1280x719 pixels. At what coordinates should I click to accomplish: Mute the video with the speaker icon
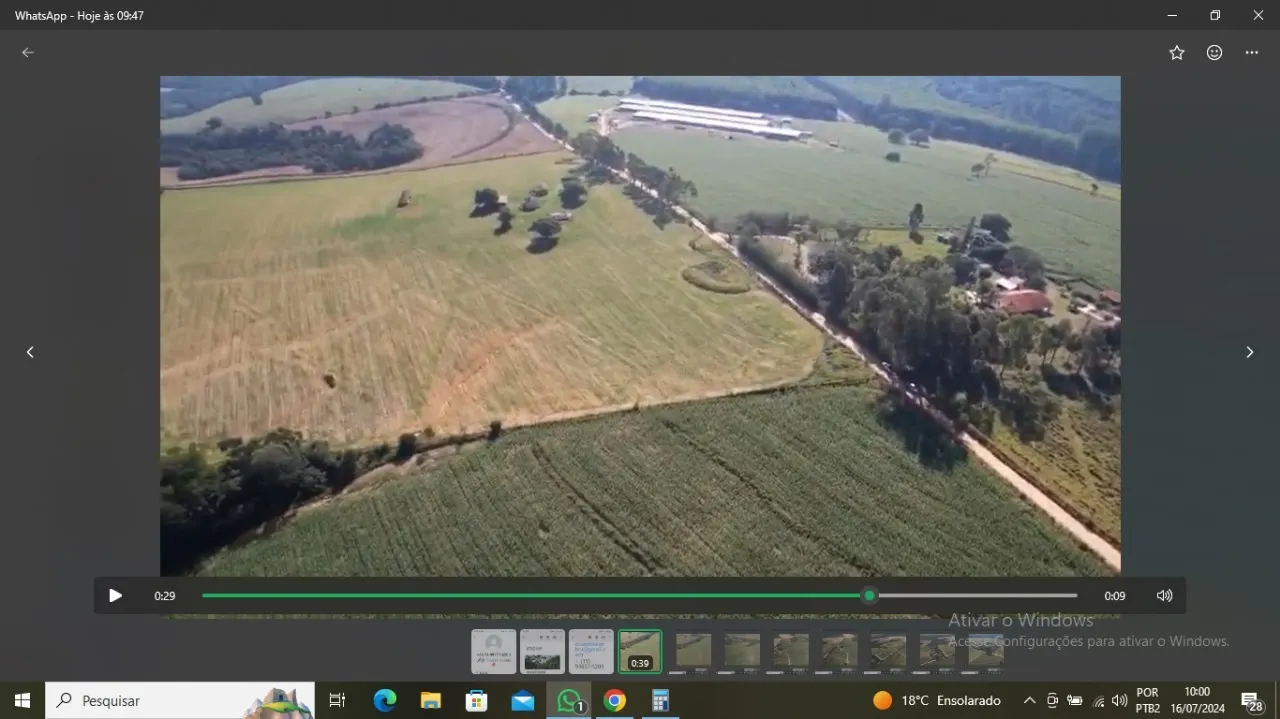coord(1164,596)
